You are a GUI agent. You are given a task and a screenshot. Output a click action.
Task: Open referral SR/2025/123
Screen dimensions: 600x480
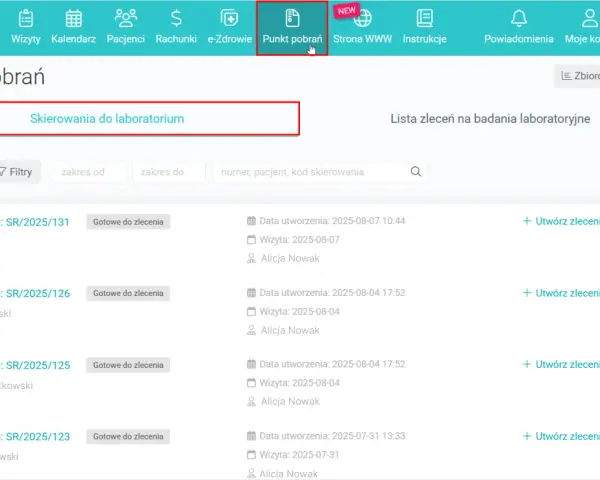pyautogui.click(x=38, y=437)
